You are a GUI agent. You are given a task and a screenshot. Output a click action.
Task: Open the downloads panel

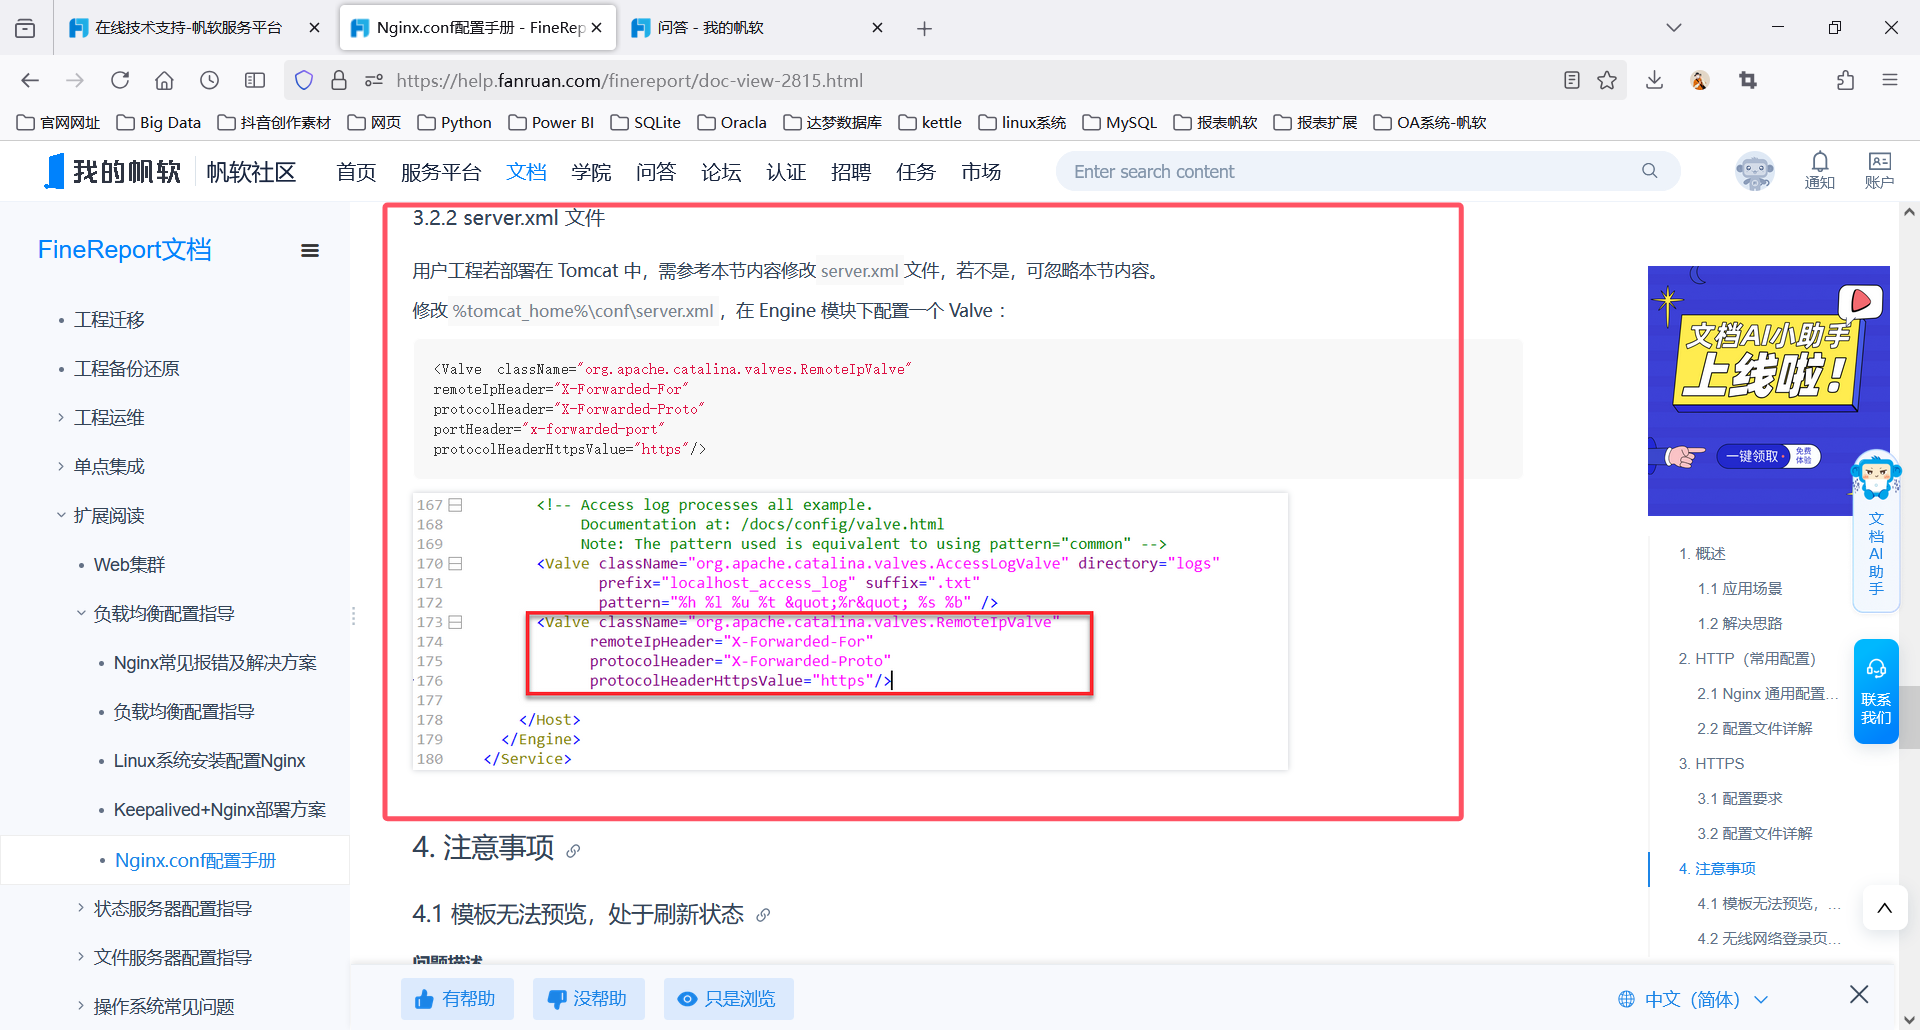pos(1654,80)
